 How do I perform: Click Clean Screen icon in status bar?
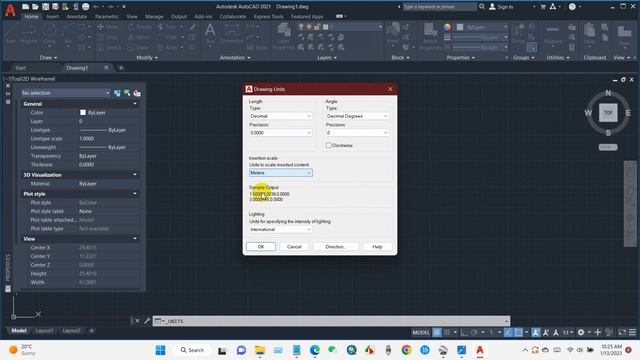pyautogui.click(x=622, y=332)
